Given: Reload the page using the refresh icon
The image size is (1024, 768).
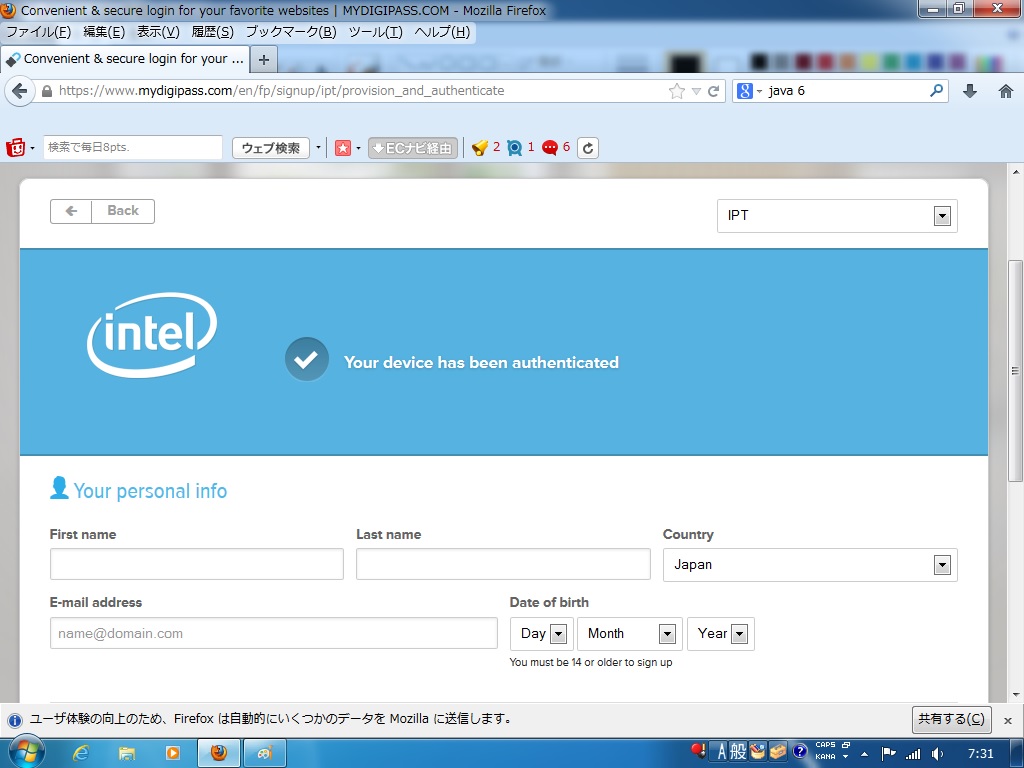Looking at the screenshot, I should coord(714,91).
